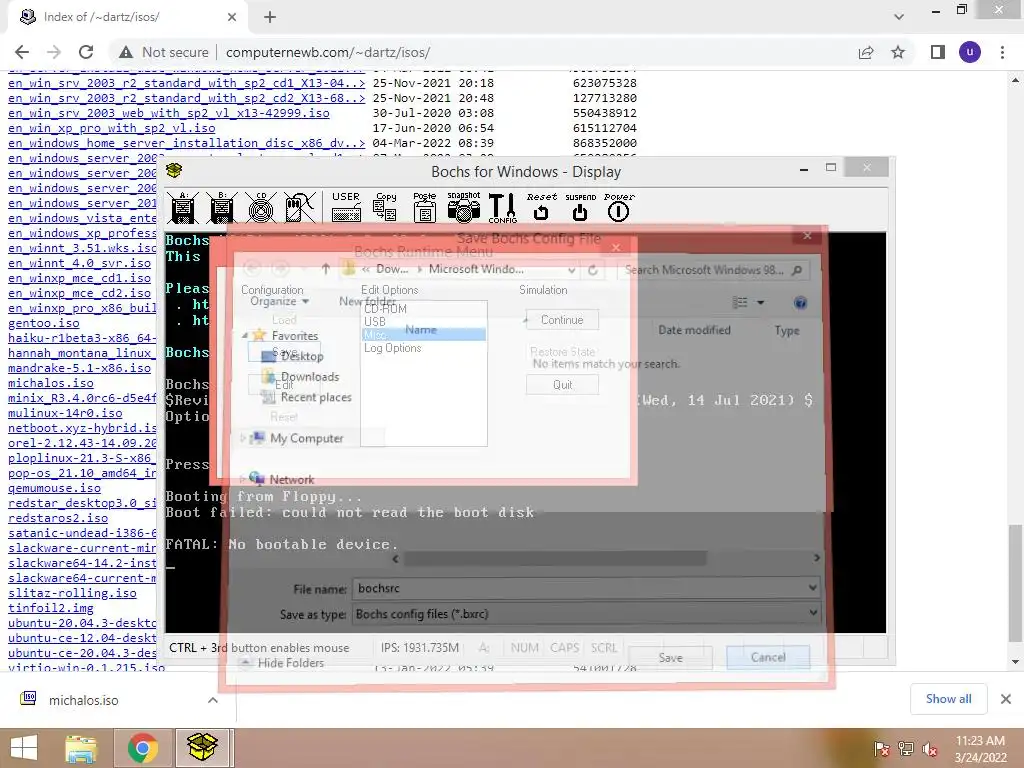Viewport: 1024px width, 768px height.
Task: Click Cancel in Save Bochs Config File dialog
Action: pos(768,657)
